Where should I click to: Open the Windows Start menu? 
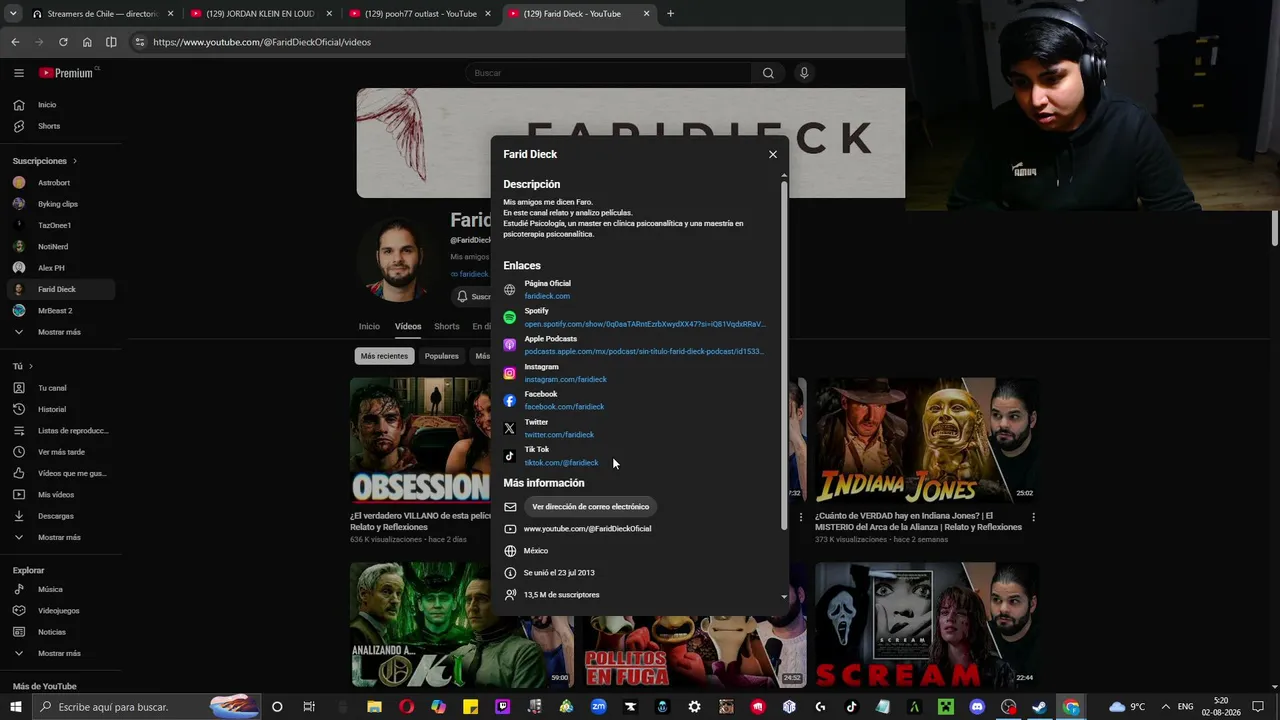point(15,707)
